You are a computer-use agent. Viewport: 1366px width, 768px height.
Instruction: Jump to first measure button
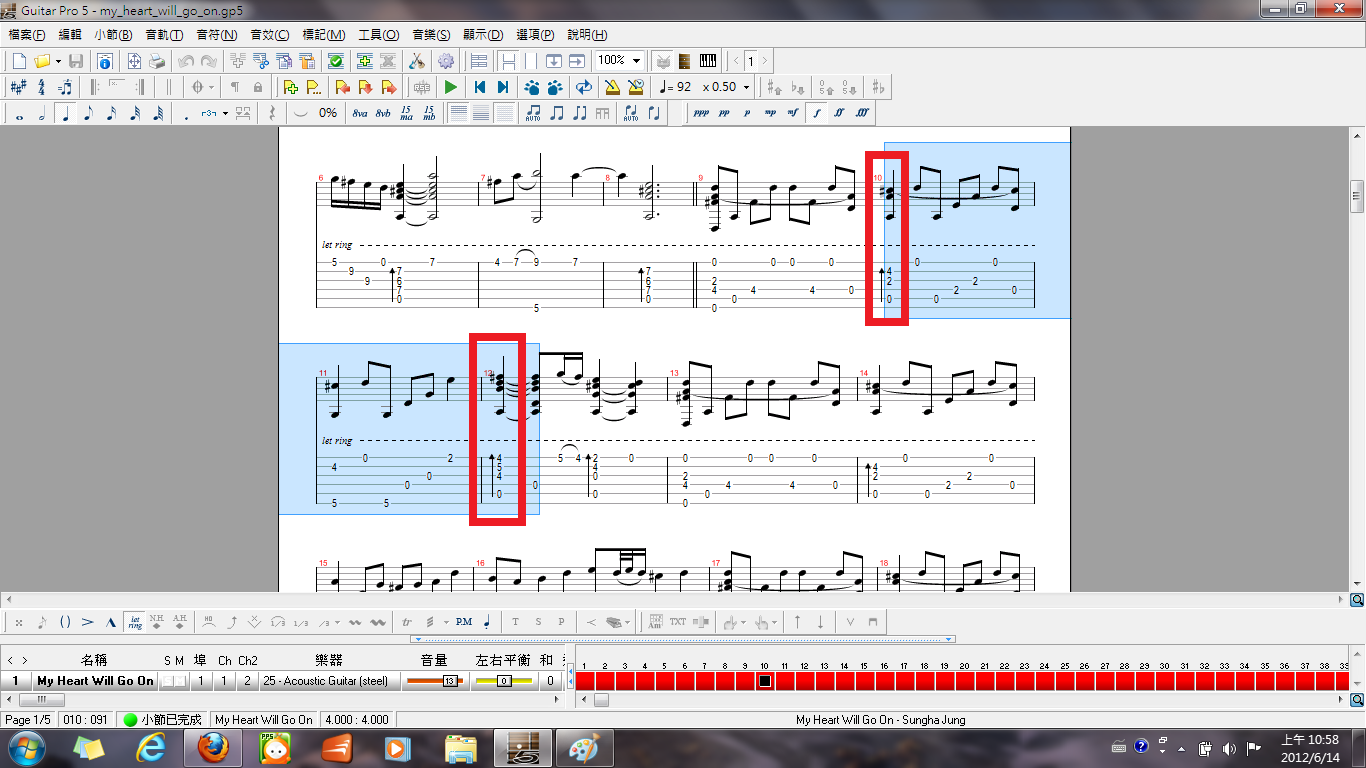click(x=479, y=87)
